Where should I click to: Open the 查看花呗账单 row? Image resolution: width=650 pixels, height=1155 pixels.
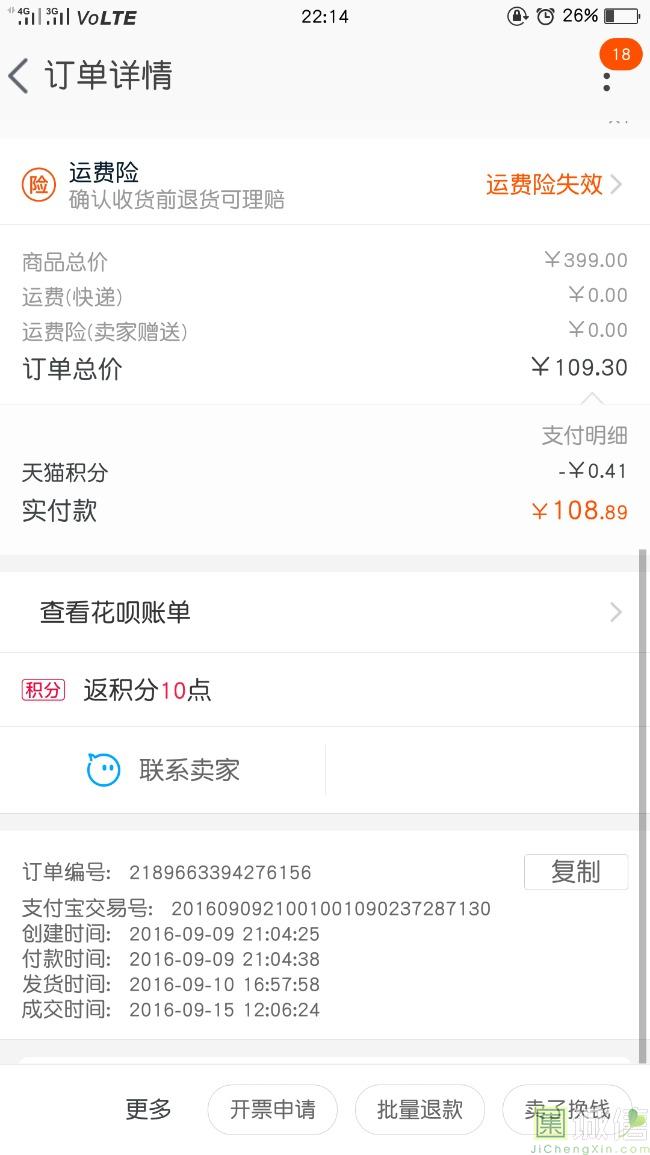[x=115, y=612]
